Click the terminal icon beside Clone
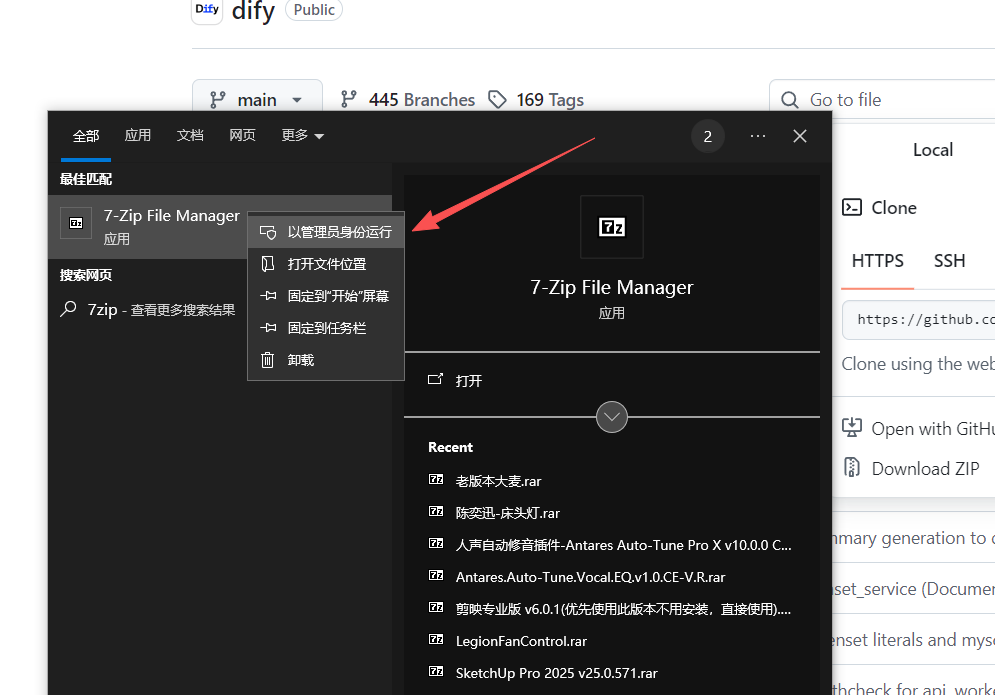995x695 pixels. tap(852, 208)
